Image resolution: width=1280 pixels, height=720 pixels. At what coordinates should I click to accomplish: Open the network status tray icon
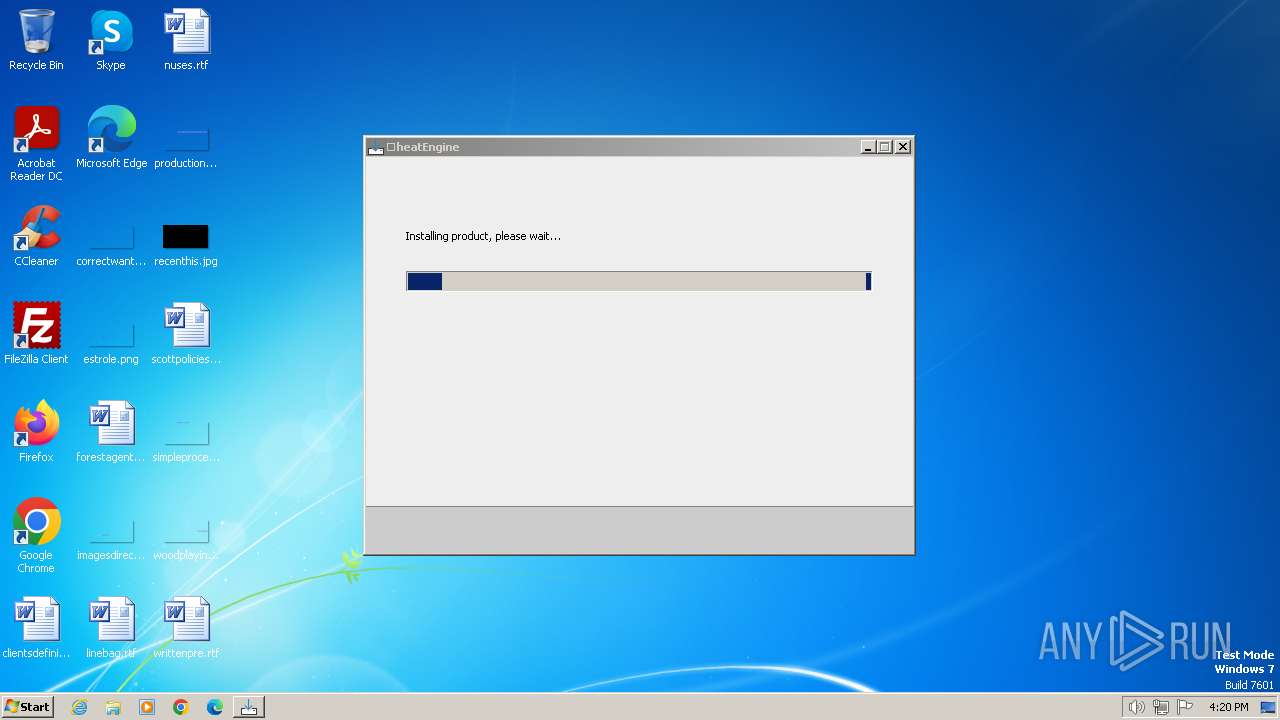click(1161, 707)
